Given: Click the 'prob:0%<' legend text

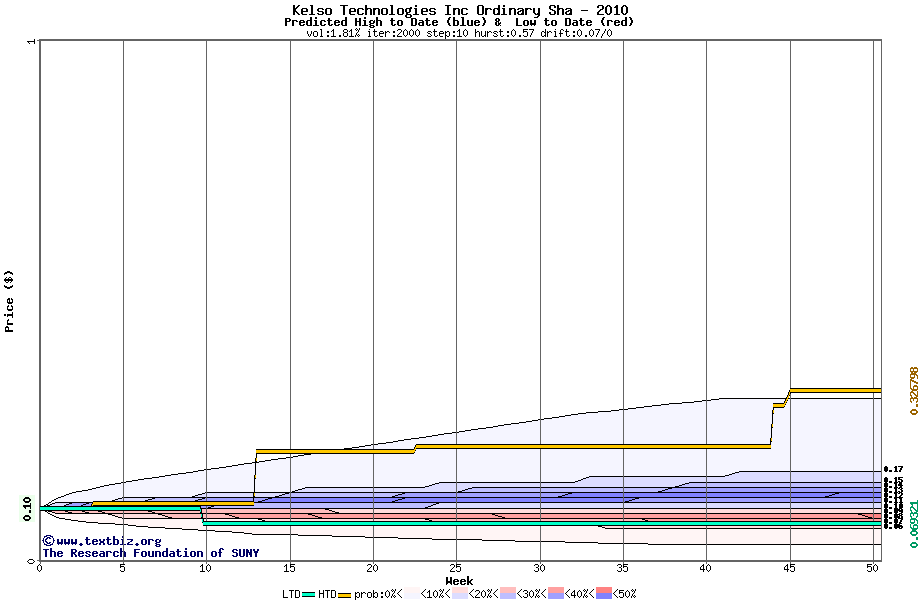Looking at the screenshot, I should [x=378, y=594].
